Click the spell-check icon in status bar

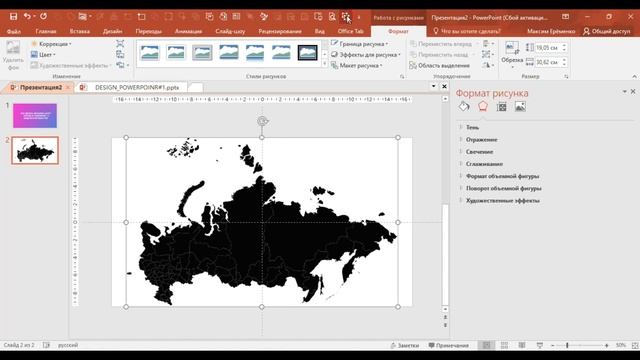(x=46, y=345)
